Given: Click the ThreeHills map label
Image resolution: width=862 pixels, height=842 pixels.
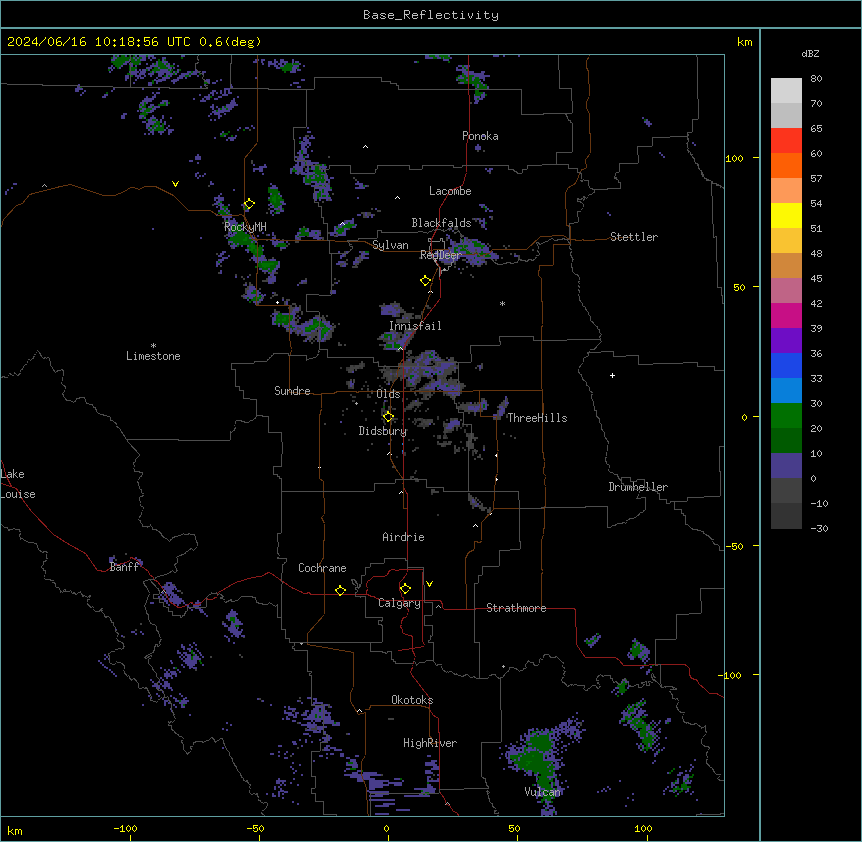Looking at the screenshot, I should [537, 418].
